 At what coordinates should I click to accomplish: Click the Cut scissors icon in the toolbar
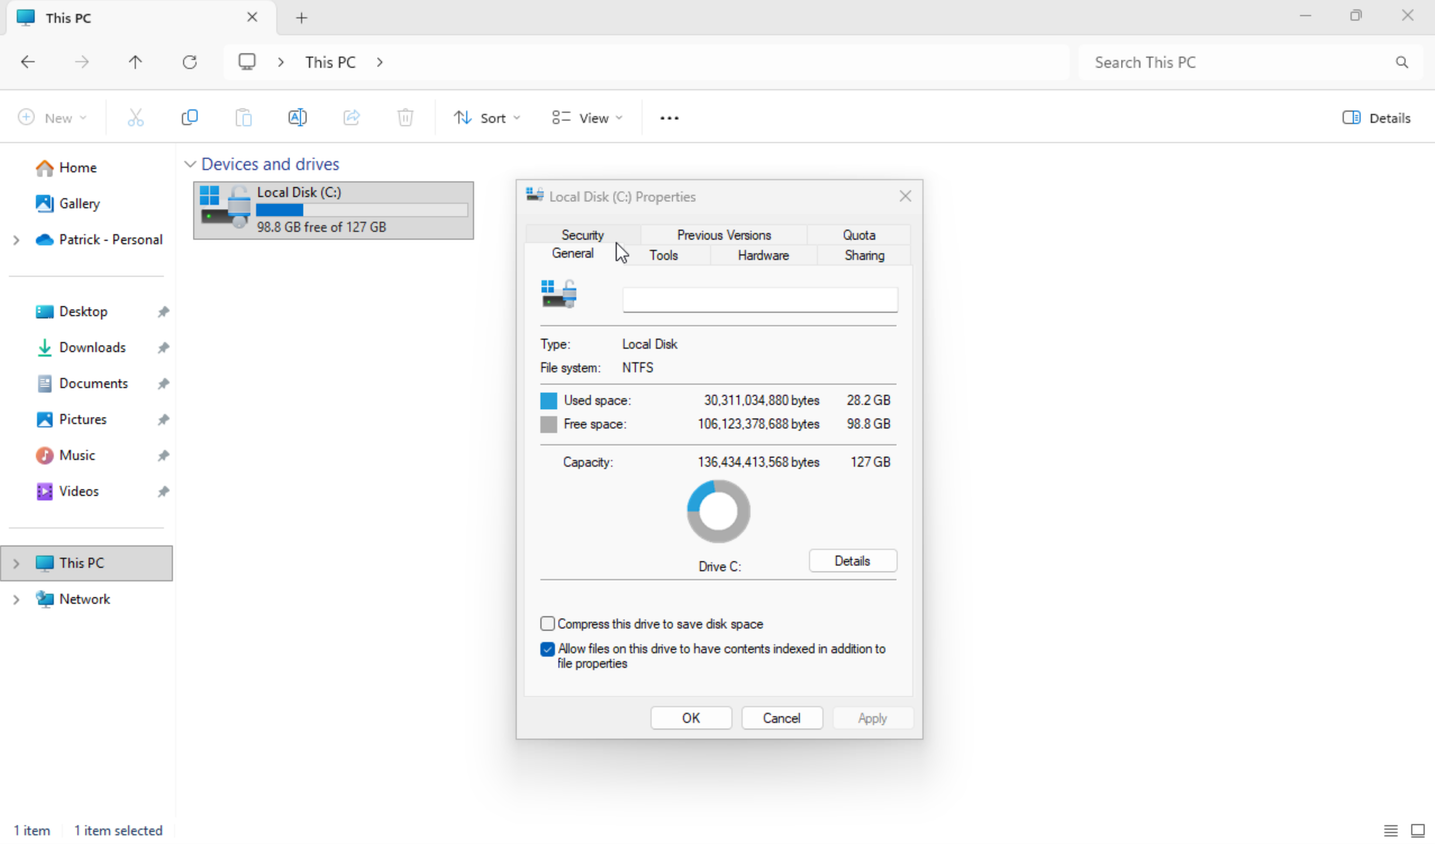click(x=136, y=118)
